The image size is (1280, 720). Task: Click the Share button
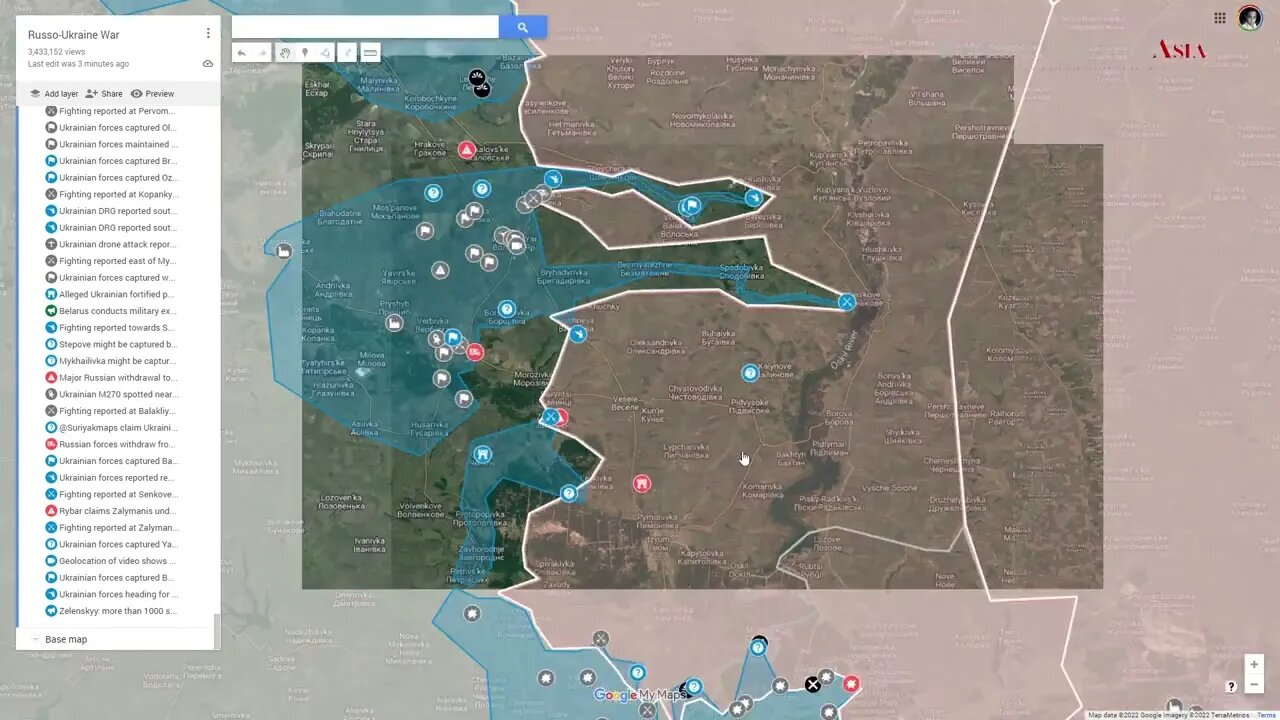[104, 94]
